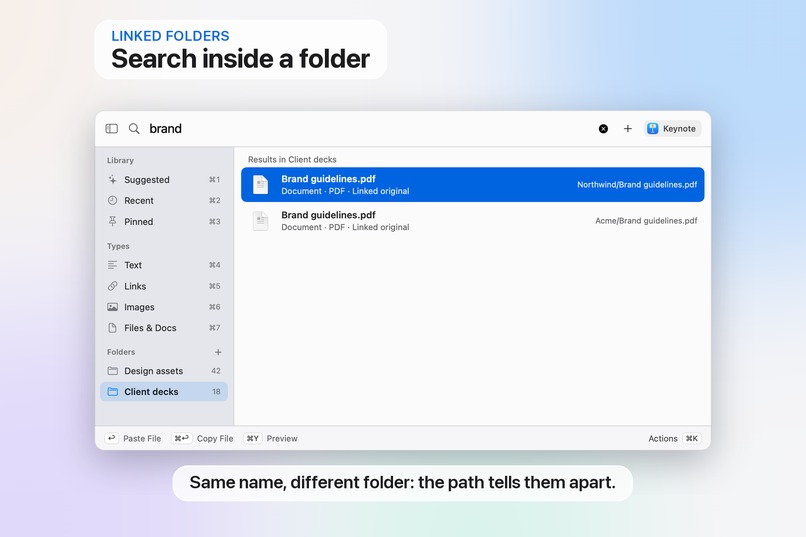Screen dimensions: 806x537
Task: Open the Suggested library section
Action: [164, 180]
